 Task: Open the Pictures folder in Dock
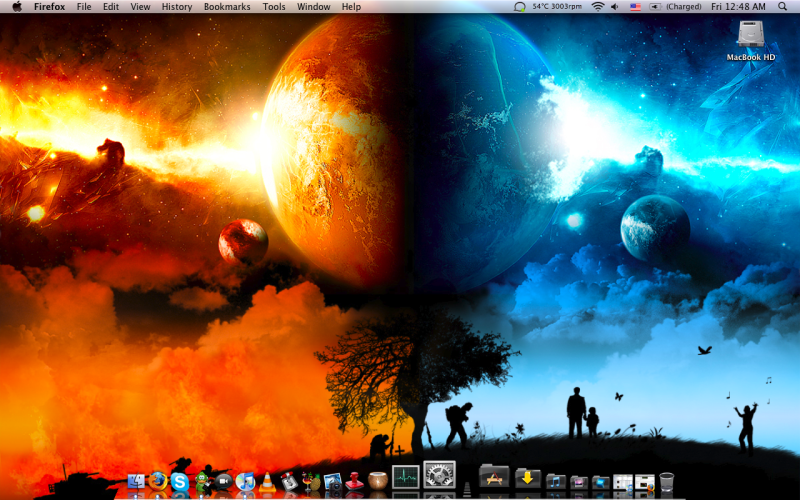[x=579, y=482]
